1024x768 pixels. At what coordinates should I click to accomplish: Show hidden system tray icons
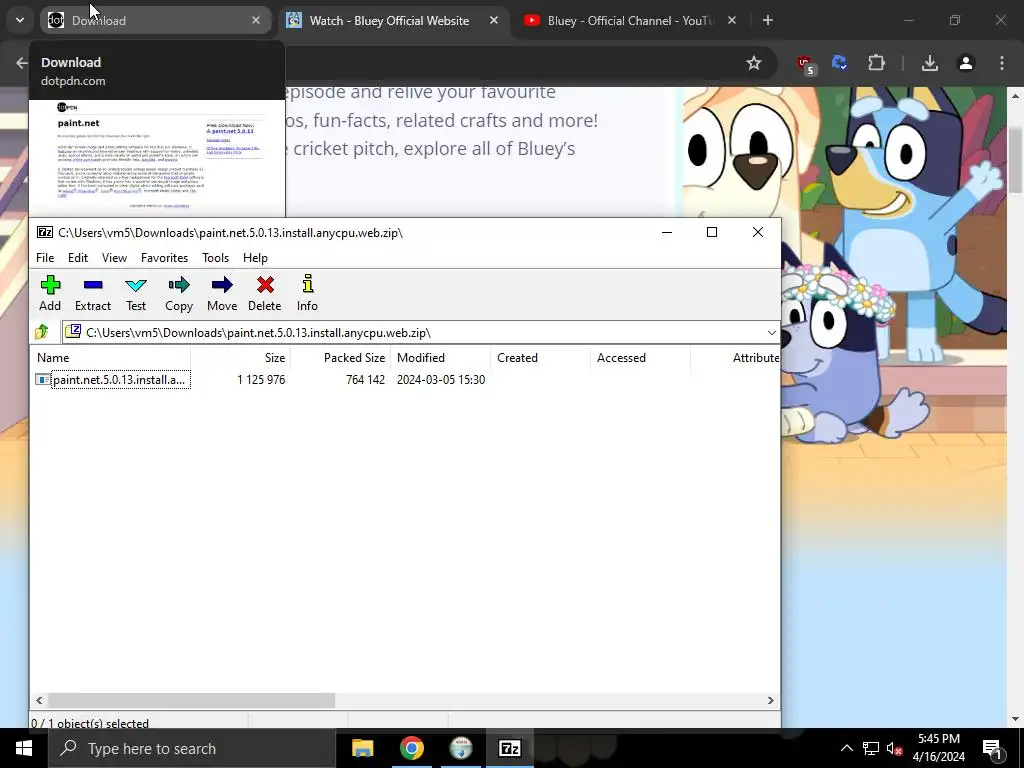(846, 748)
